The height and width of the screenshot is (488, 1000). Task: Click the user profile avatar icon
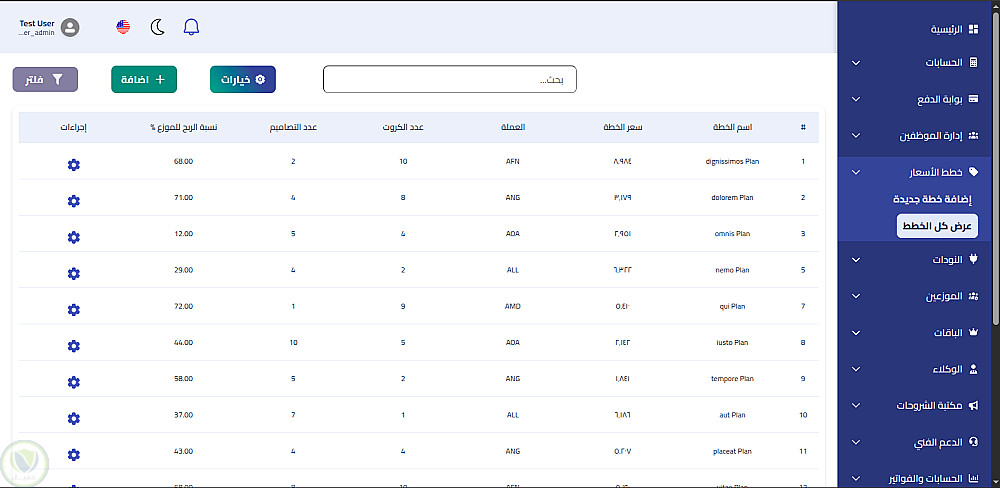click(70, 27)
